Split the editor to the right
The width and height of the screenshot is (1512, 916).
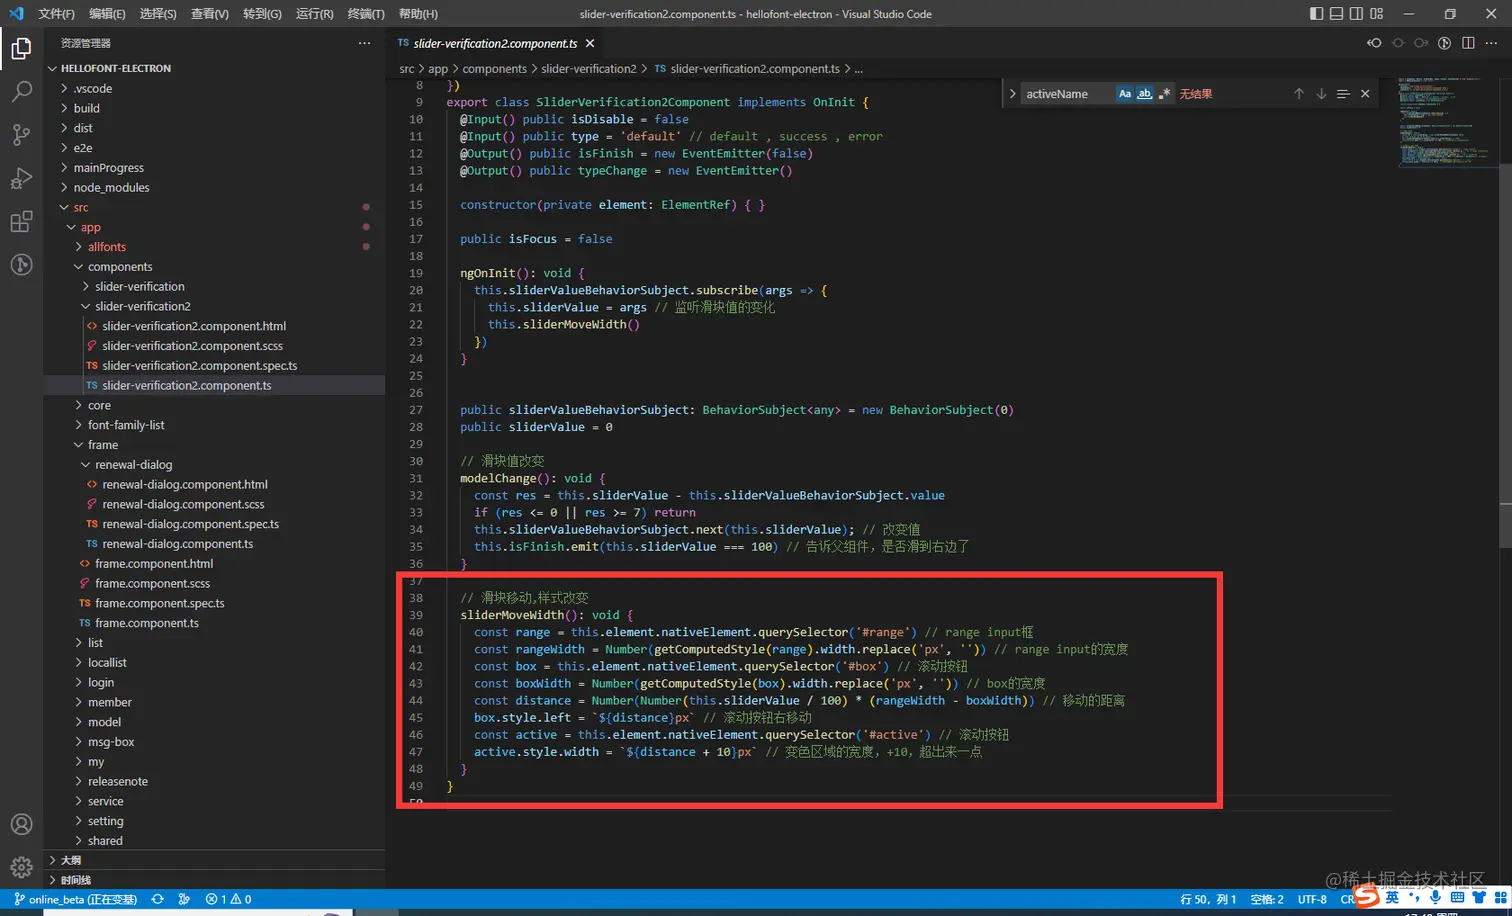click(1468, 43)
